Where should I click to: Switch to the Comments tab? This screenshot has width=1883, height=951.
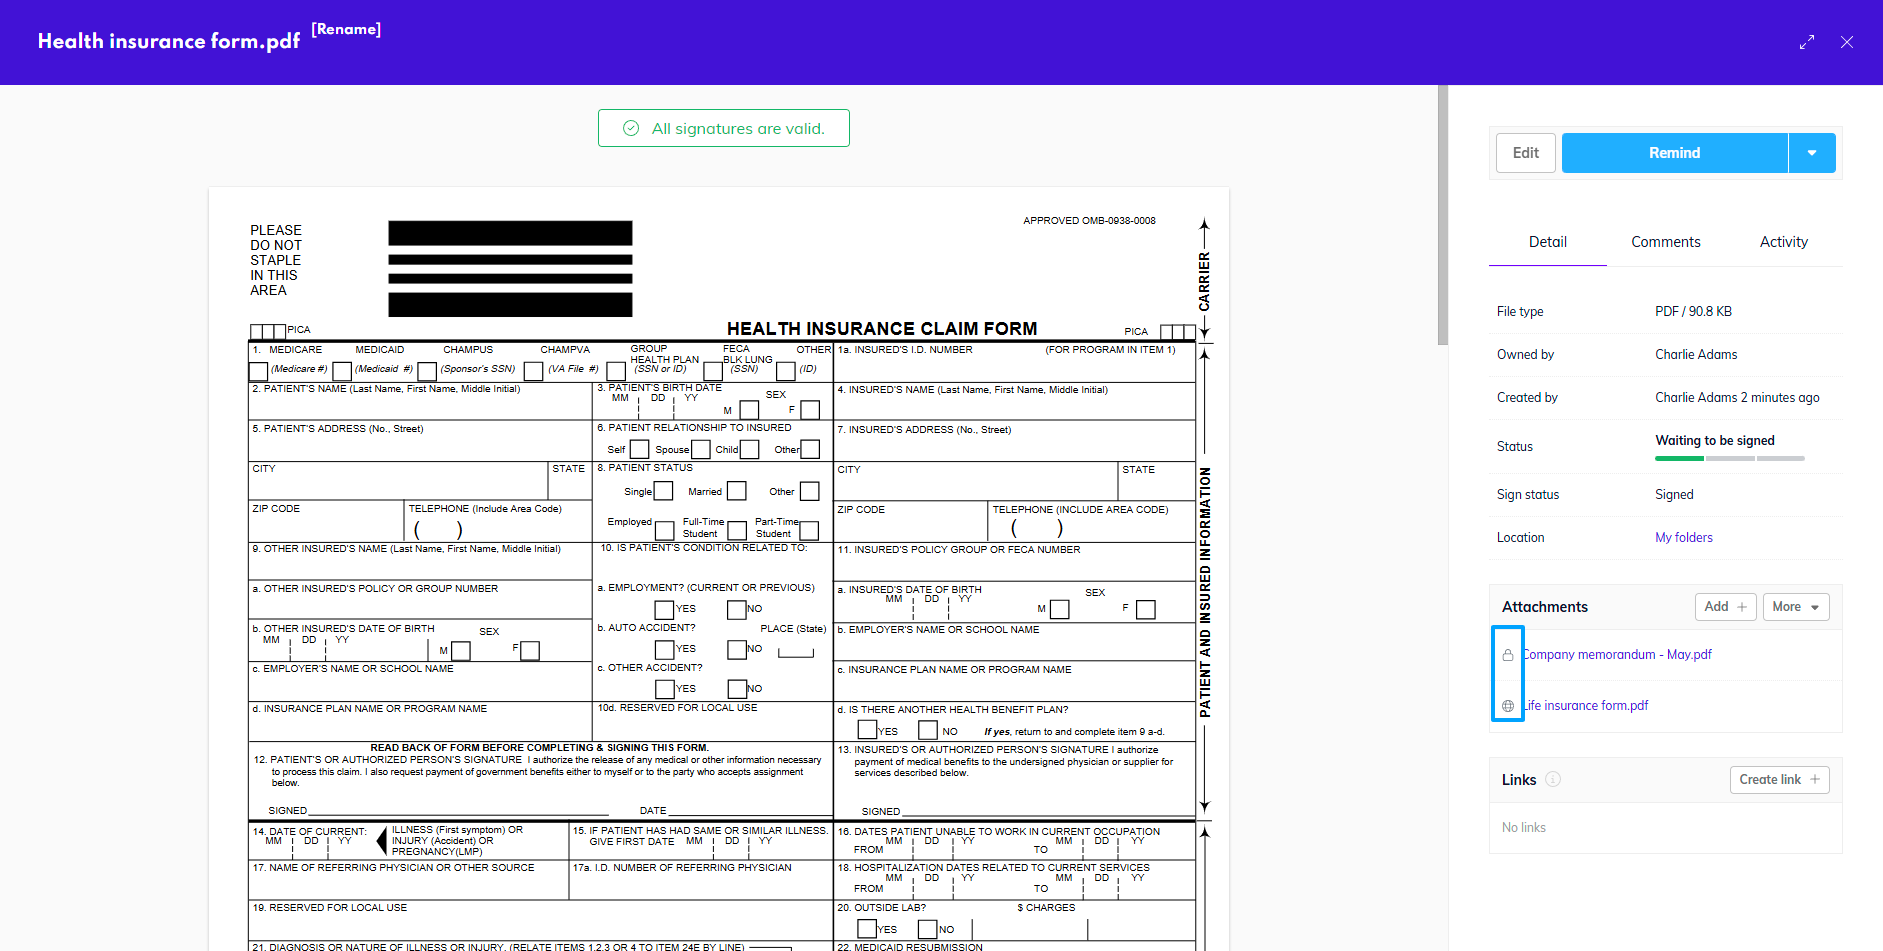1665,242
